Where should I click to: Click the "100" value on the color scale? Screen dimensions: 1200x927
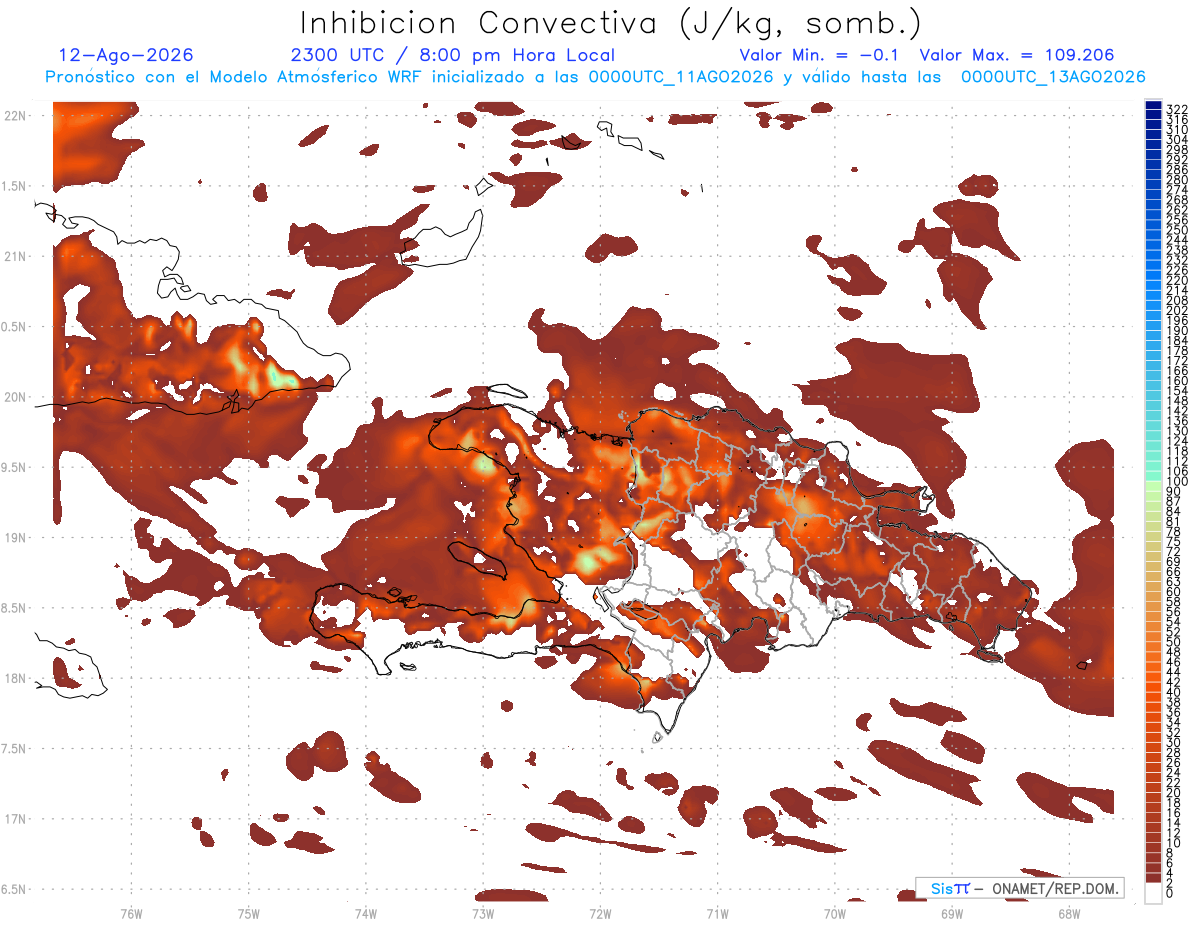pyautogui.click(x=1176, y=481)
